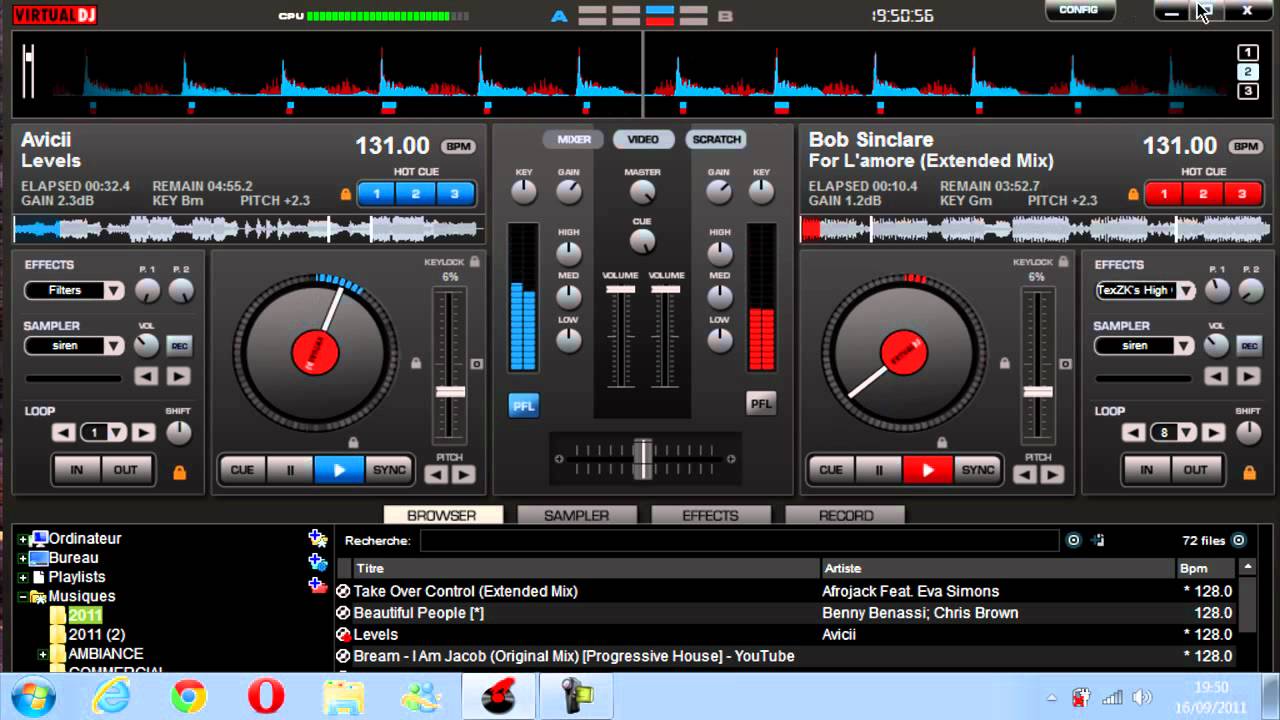Click right deck pitch bend up arrow
This screenshot has width=1280, height=720.
click(x=1052, y=475)
